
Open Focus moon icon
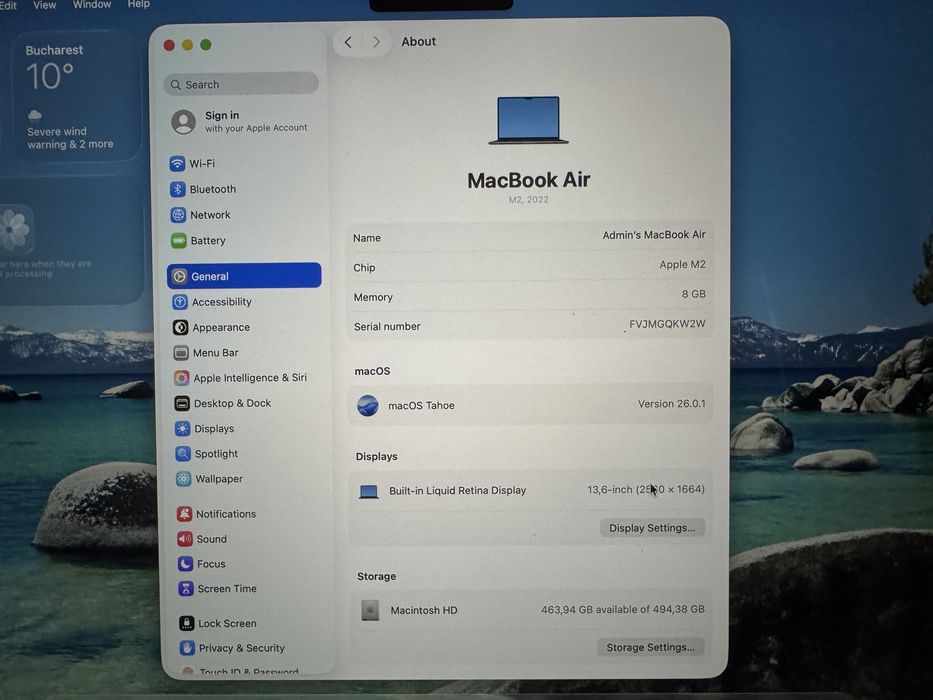point(185,564)
